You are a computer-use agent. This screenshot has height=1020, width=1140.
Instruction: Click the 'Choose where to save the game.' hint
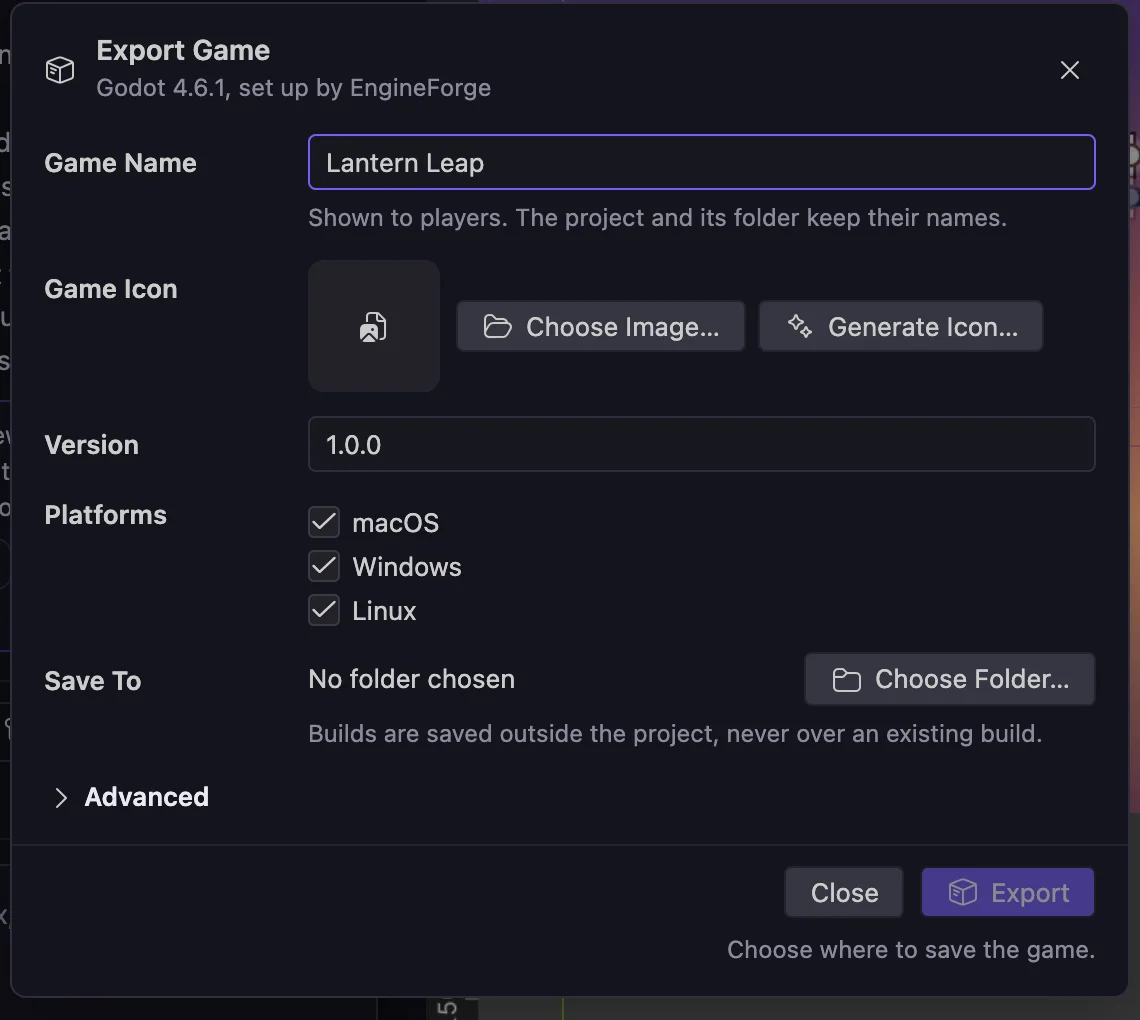(x=911, y=949)
